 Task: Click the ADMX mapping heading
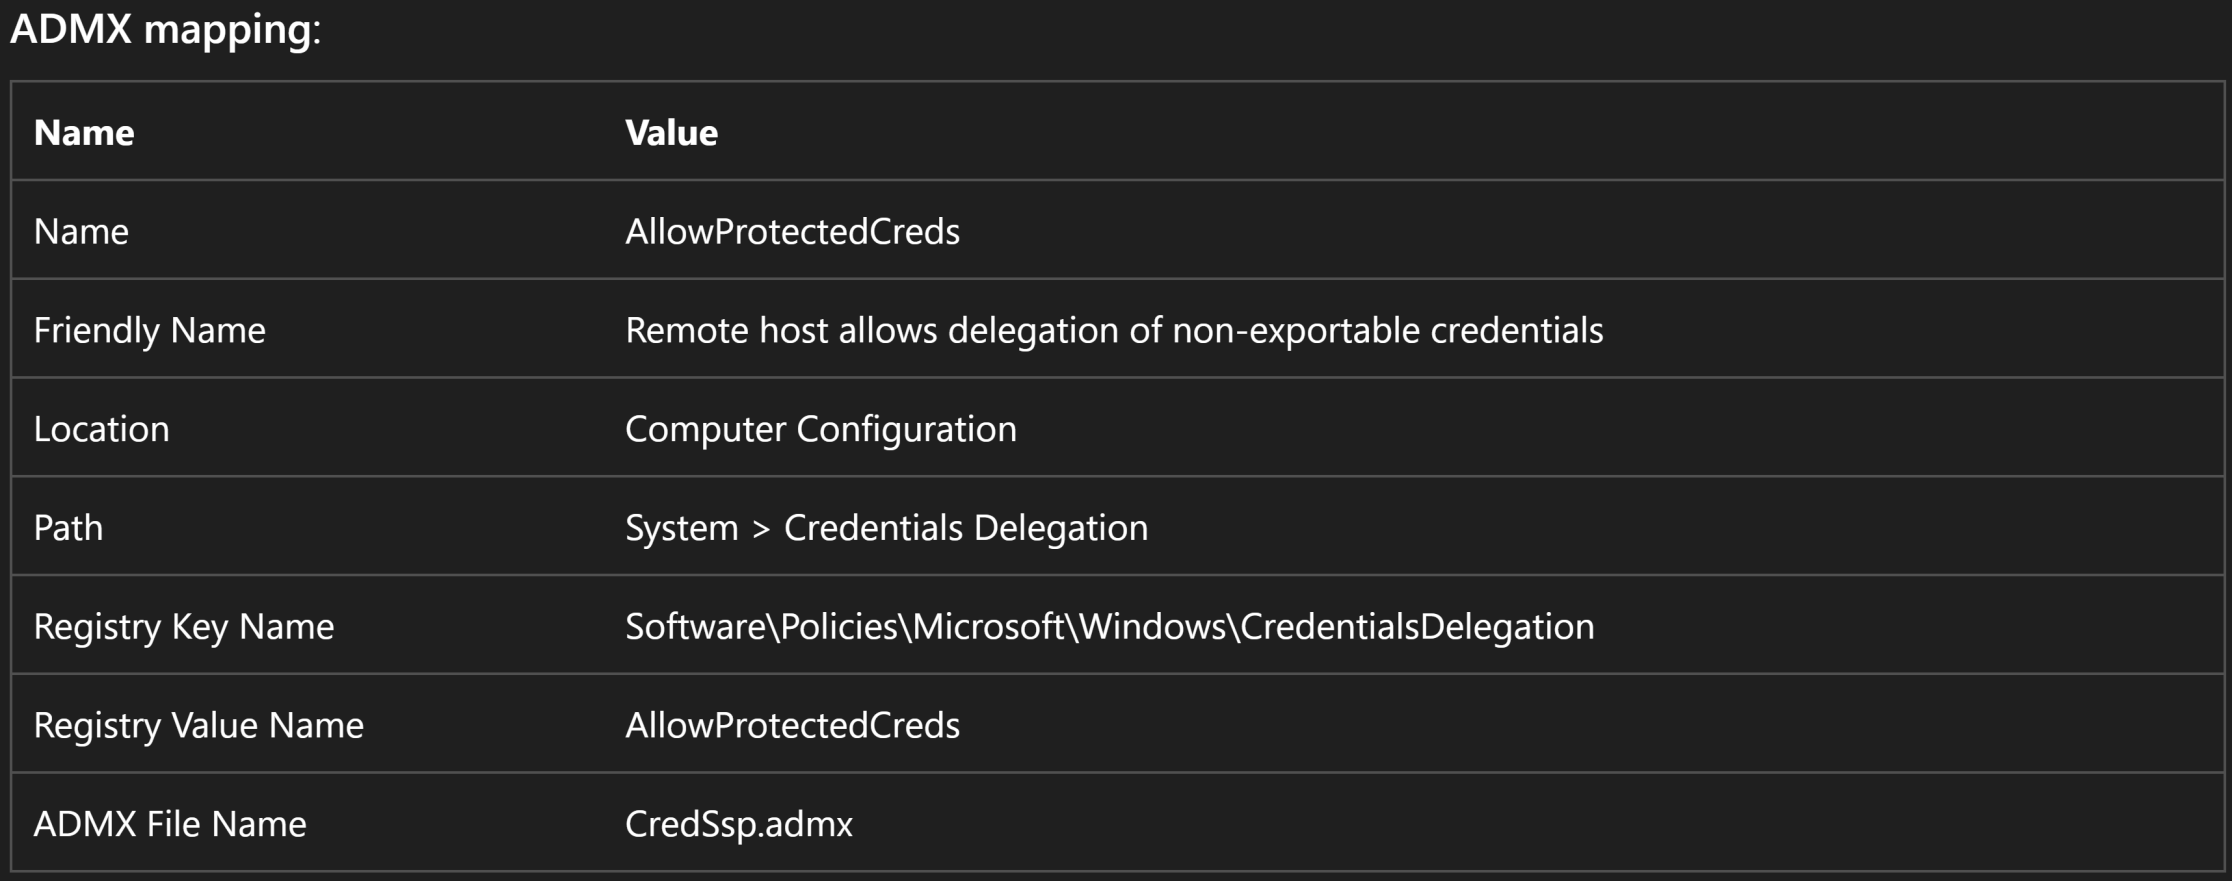pyautogui.click(x=165, y=30)
